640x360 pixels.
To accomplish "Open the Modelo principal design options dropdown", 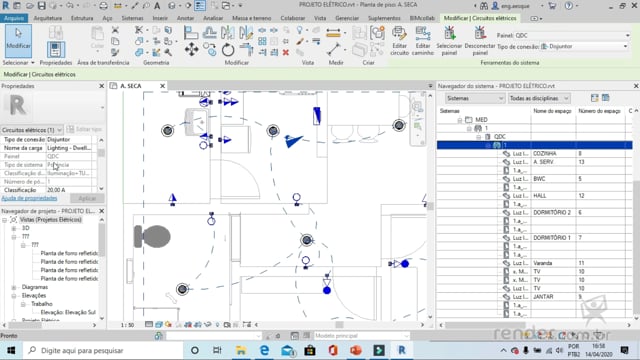I will coord(361,336).
